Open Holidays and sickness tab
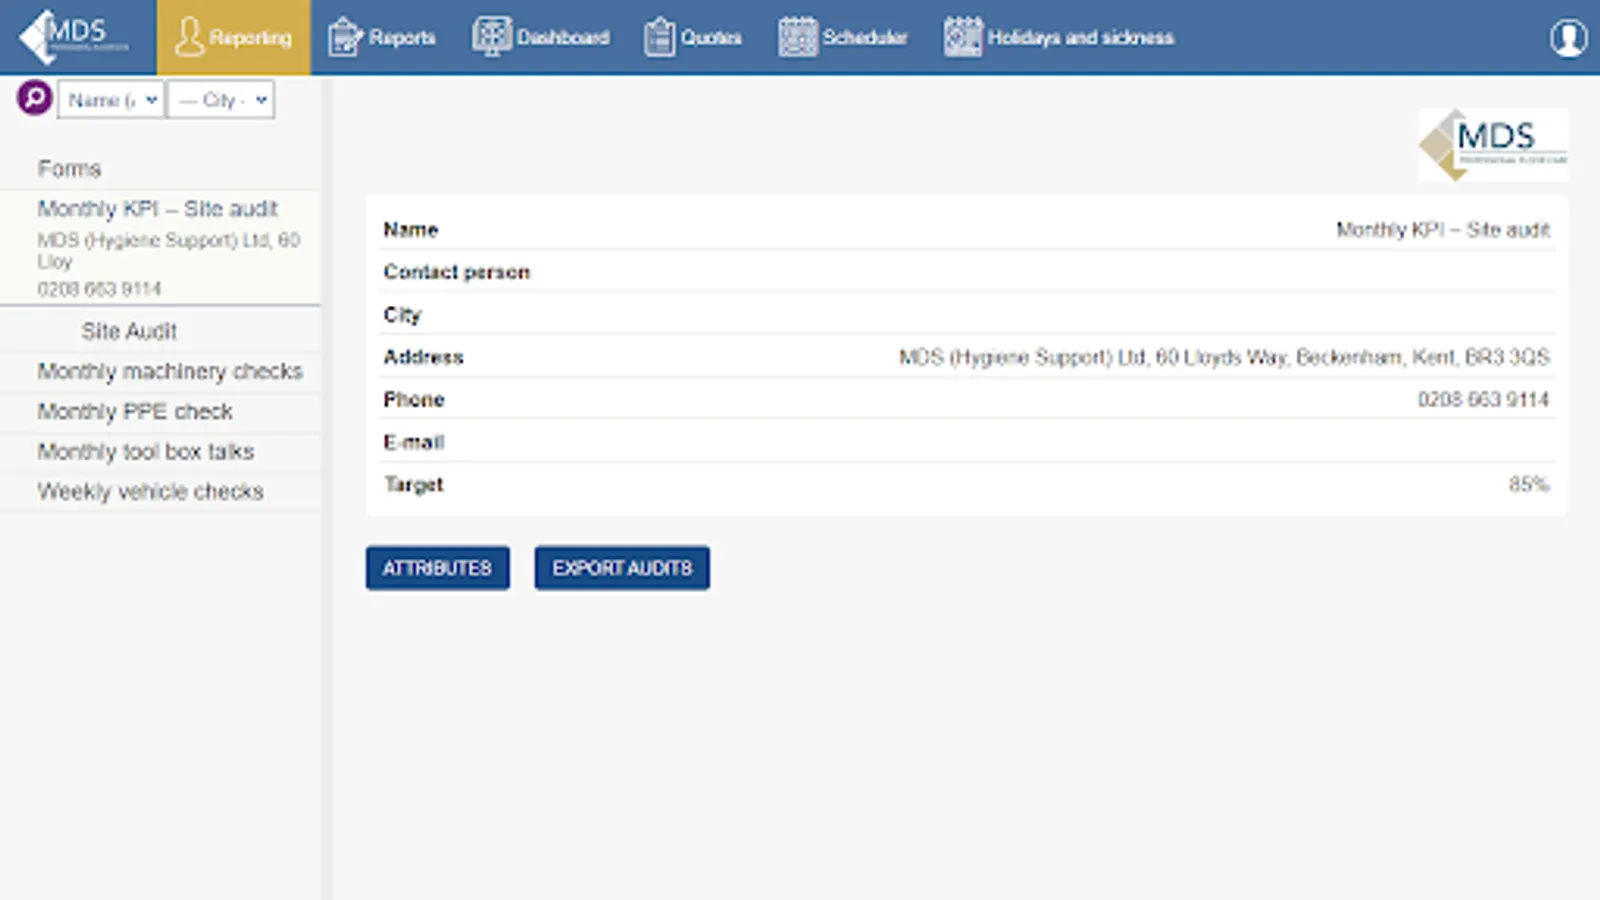This screenshot has height=900, width=1600. (1059, 37)
